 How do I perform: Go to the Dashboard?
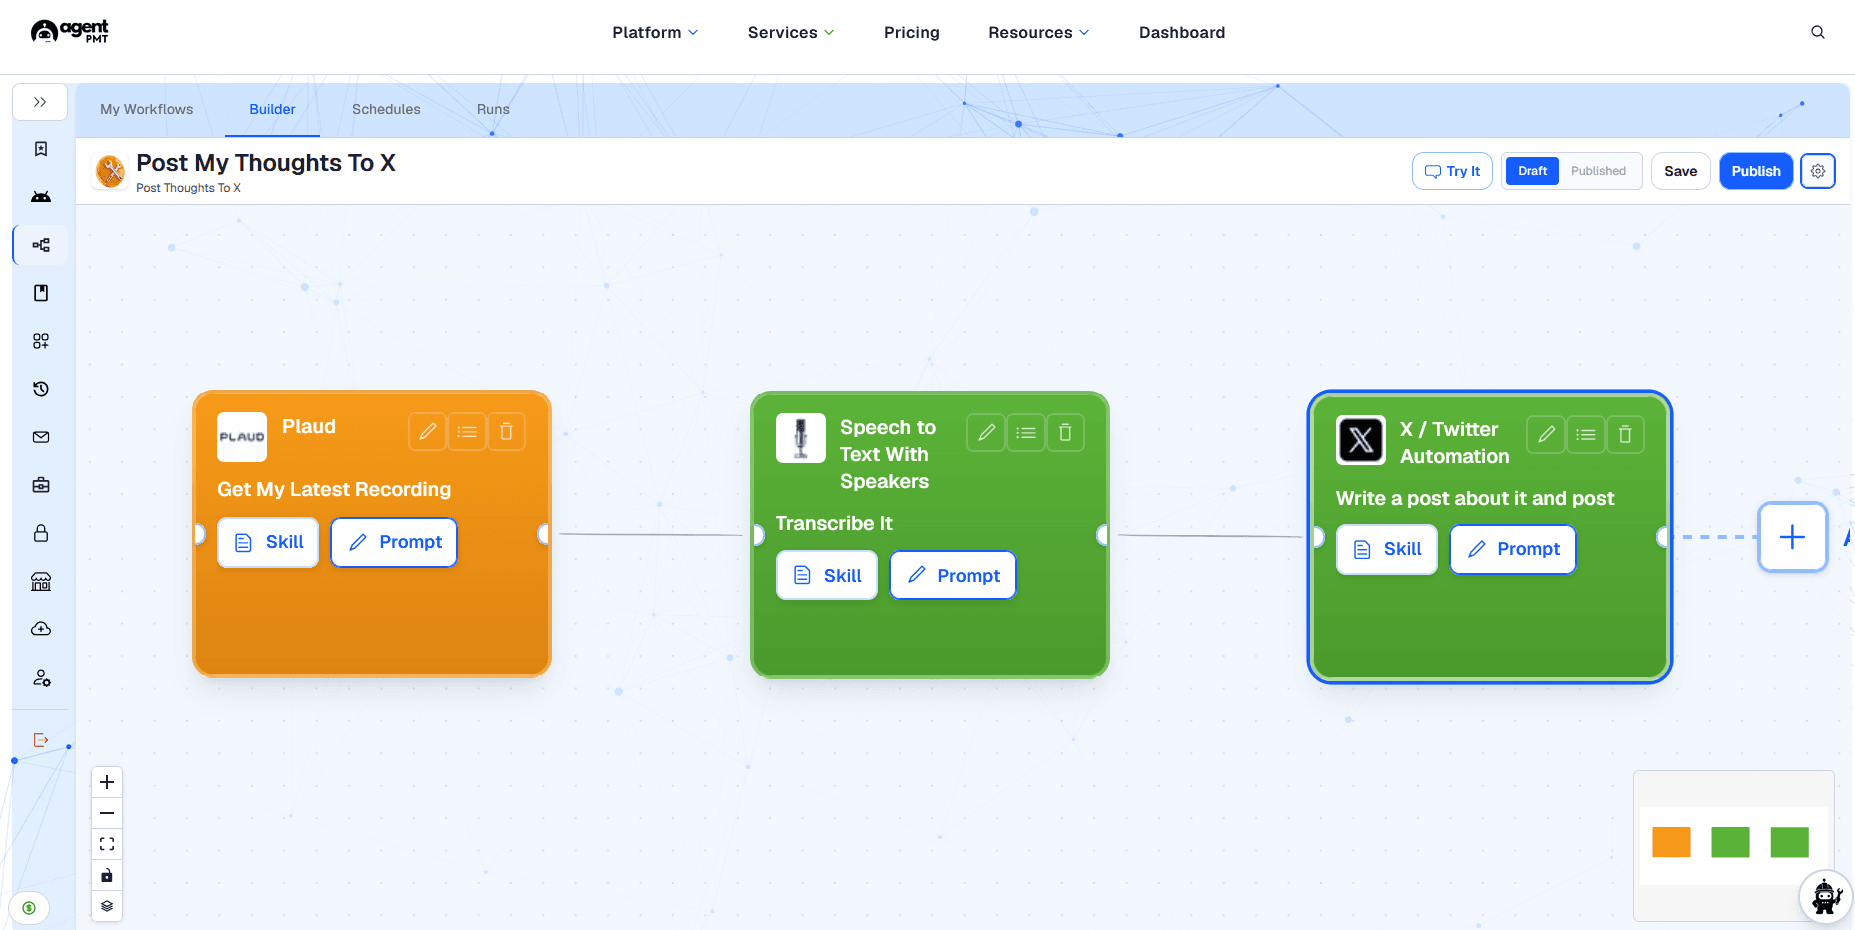tap(1182, 32)
